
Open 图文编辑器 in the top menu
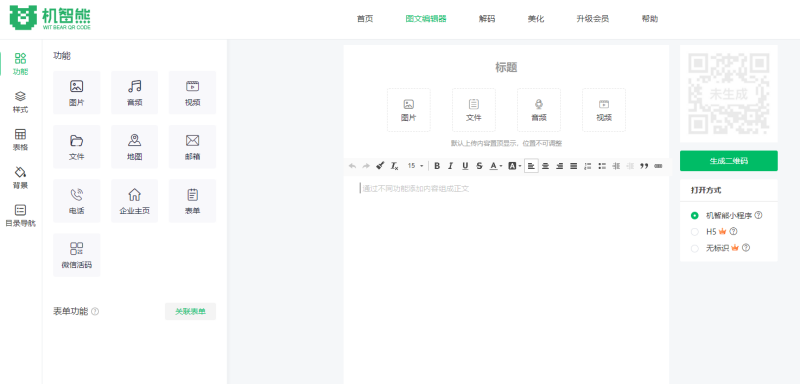[x=426, y=19]
